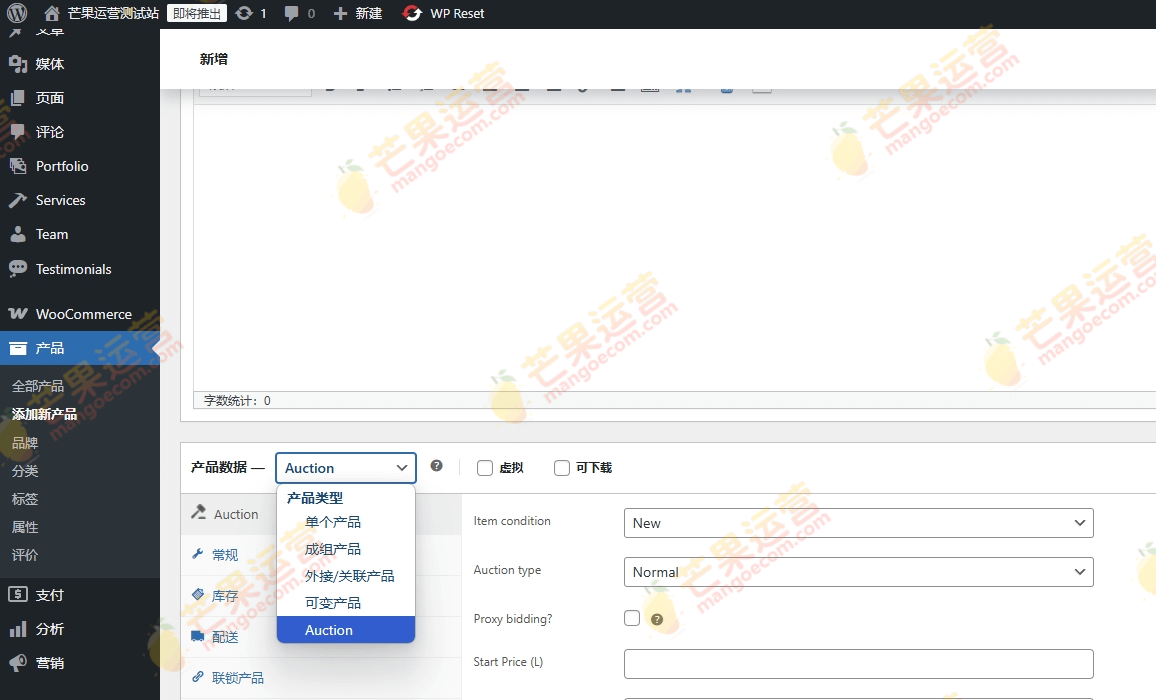Click the 媒体 media icon in sidebar
The image size is (1156, 700).
tap(18, 64)
